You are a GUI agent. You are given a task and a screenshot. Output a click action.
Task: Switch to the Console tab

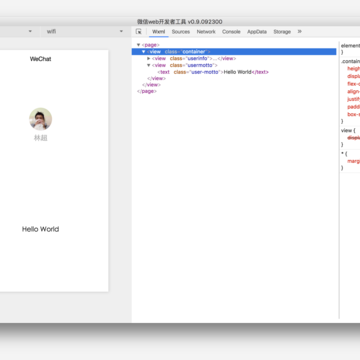[x=231, y=32]
